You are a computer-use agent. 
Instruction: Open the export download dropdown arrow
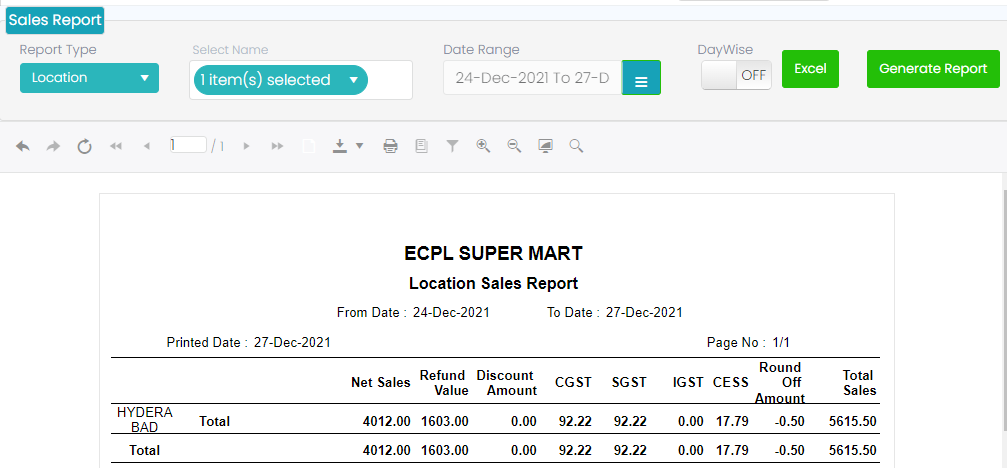tap(359, 146)
